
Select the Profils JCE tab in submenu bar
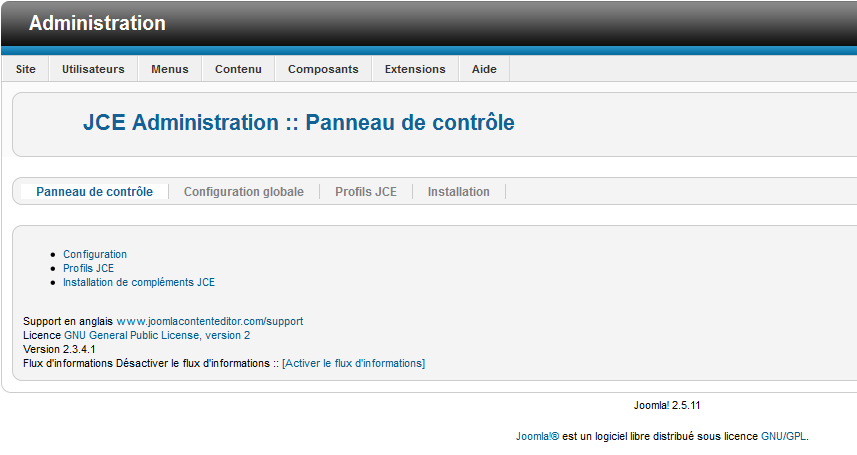pos(366,192)
